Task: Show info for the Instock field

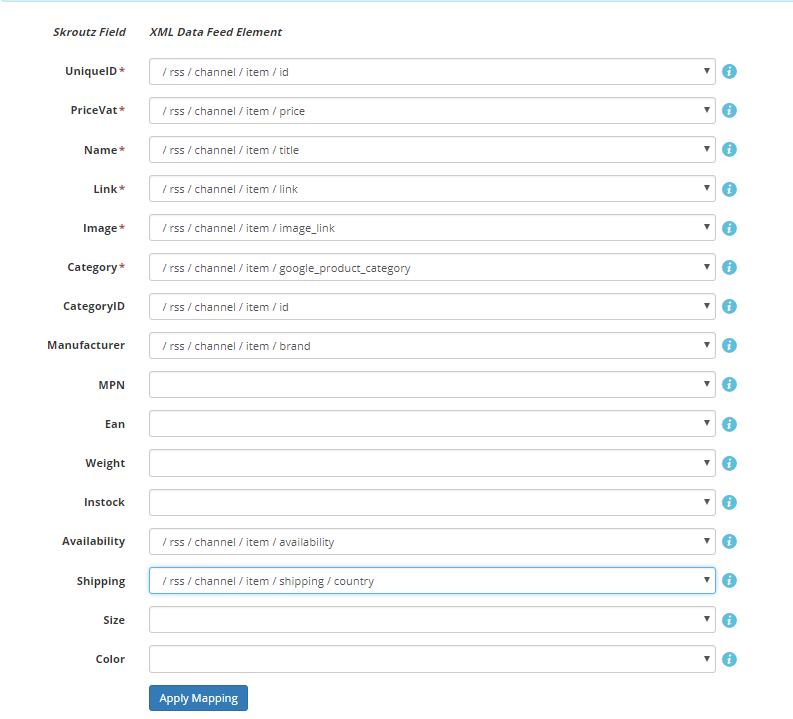Action: click(x=729, y=502)
